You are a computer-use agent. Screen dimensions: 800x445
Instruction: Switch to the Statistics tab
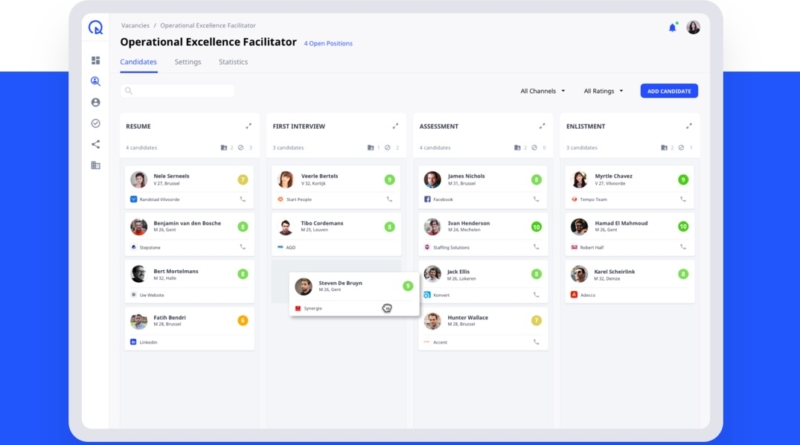tap(233, 62)
